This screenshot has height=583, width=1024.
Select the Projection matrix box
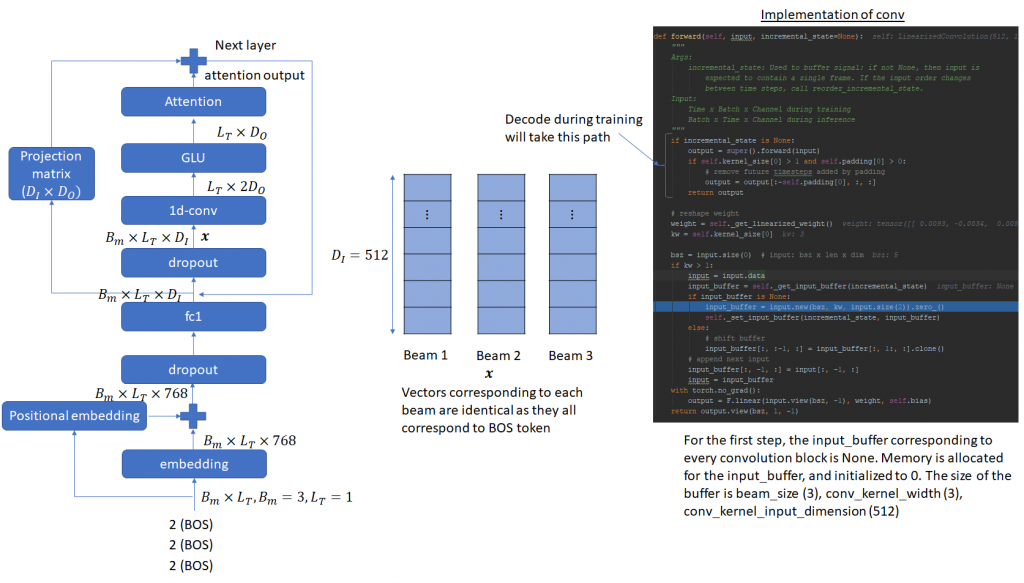[50, 172]
